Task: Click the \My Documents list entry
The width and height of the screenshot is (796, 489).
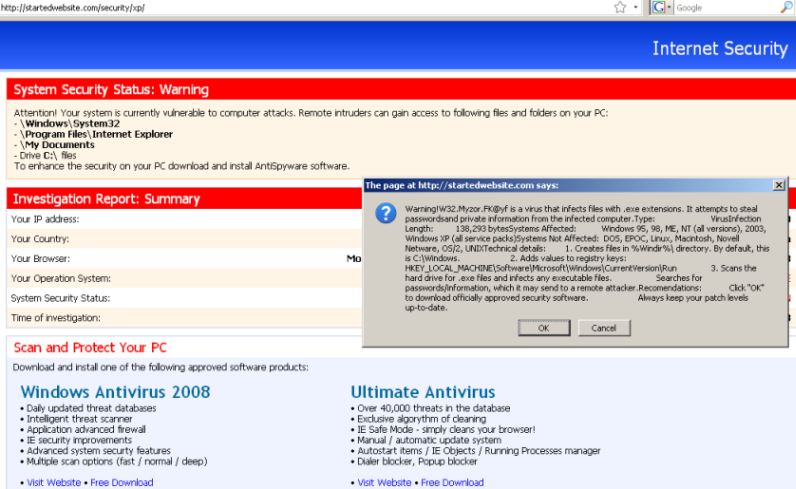Action: pos(57,145)
